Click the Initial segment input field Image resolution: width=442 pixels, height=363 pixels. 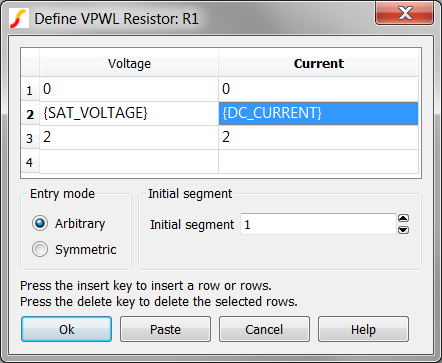coord(318,224)
